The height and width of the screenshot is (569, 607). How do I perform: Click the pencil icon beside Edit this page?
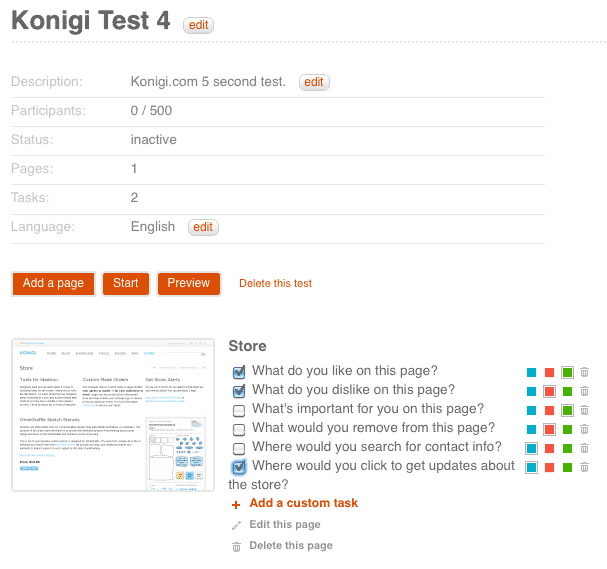pos(236,525)
